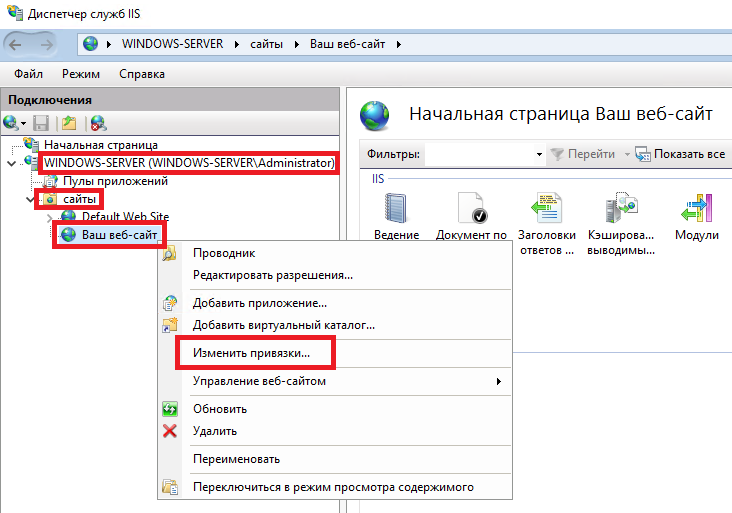Open the Модули feature icon
This screenshot has height=513, width=732.
tap(697, 208)
